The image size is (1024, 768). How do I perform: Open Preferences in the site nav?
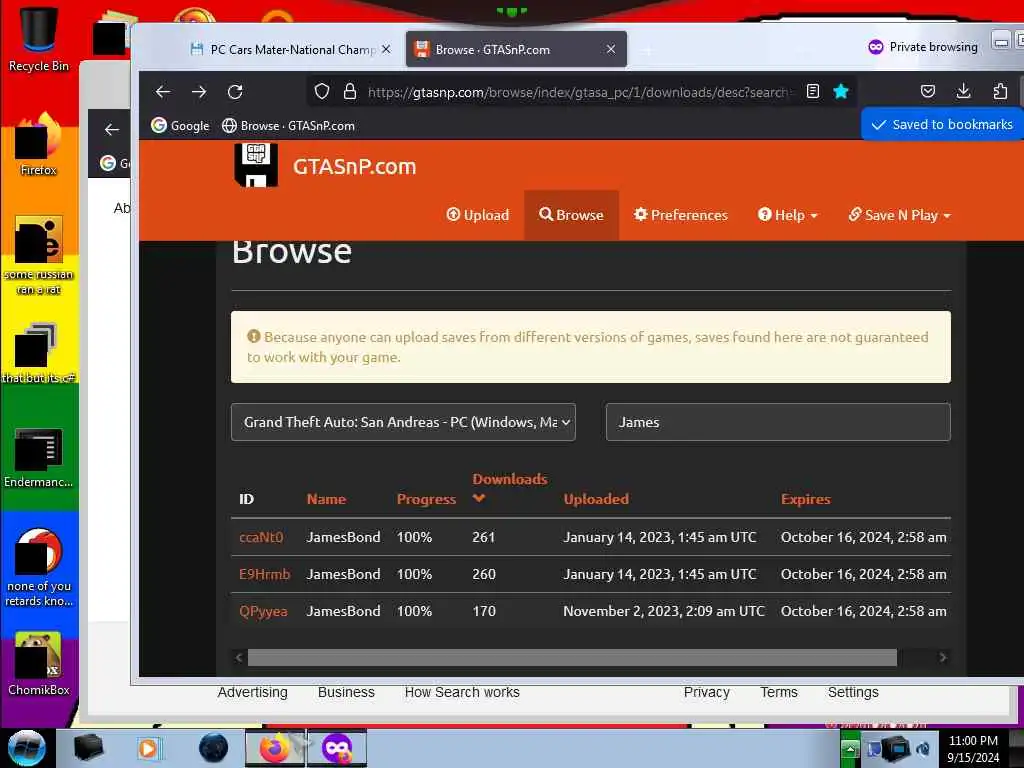[x=680, y=215]
